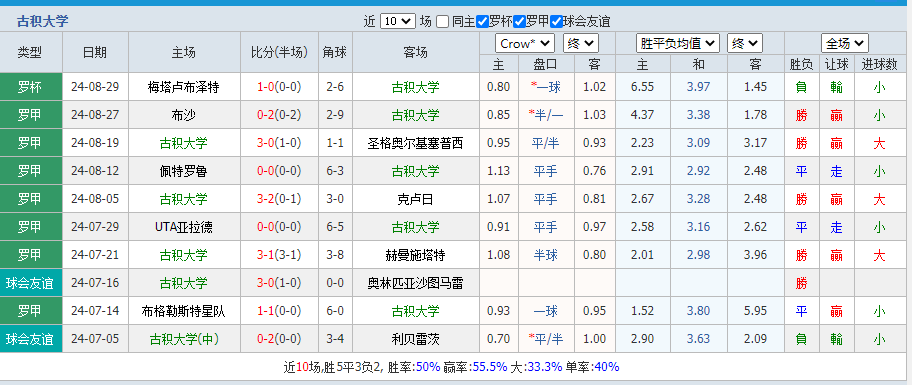Click handicap 平/半 on 24-08-19 row
This screenshot has width=912, height=385.
click(x=546, y=143)
